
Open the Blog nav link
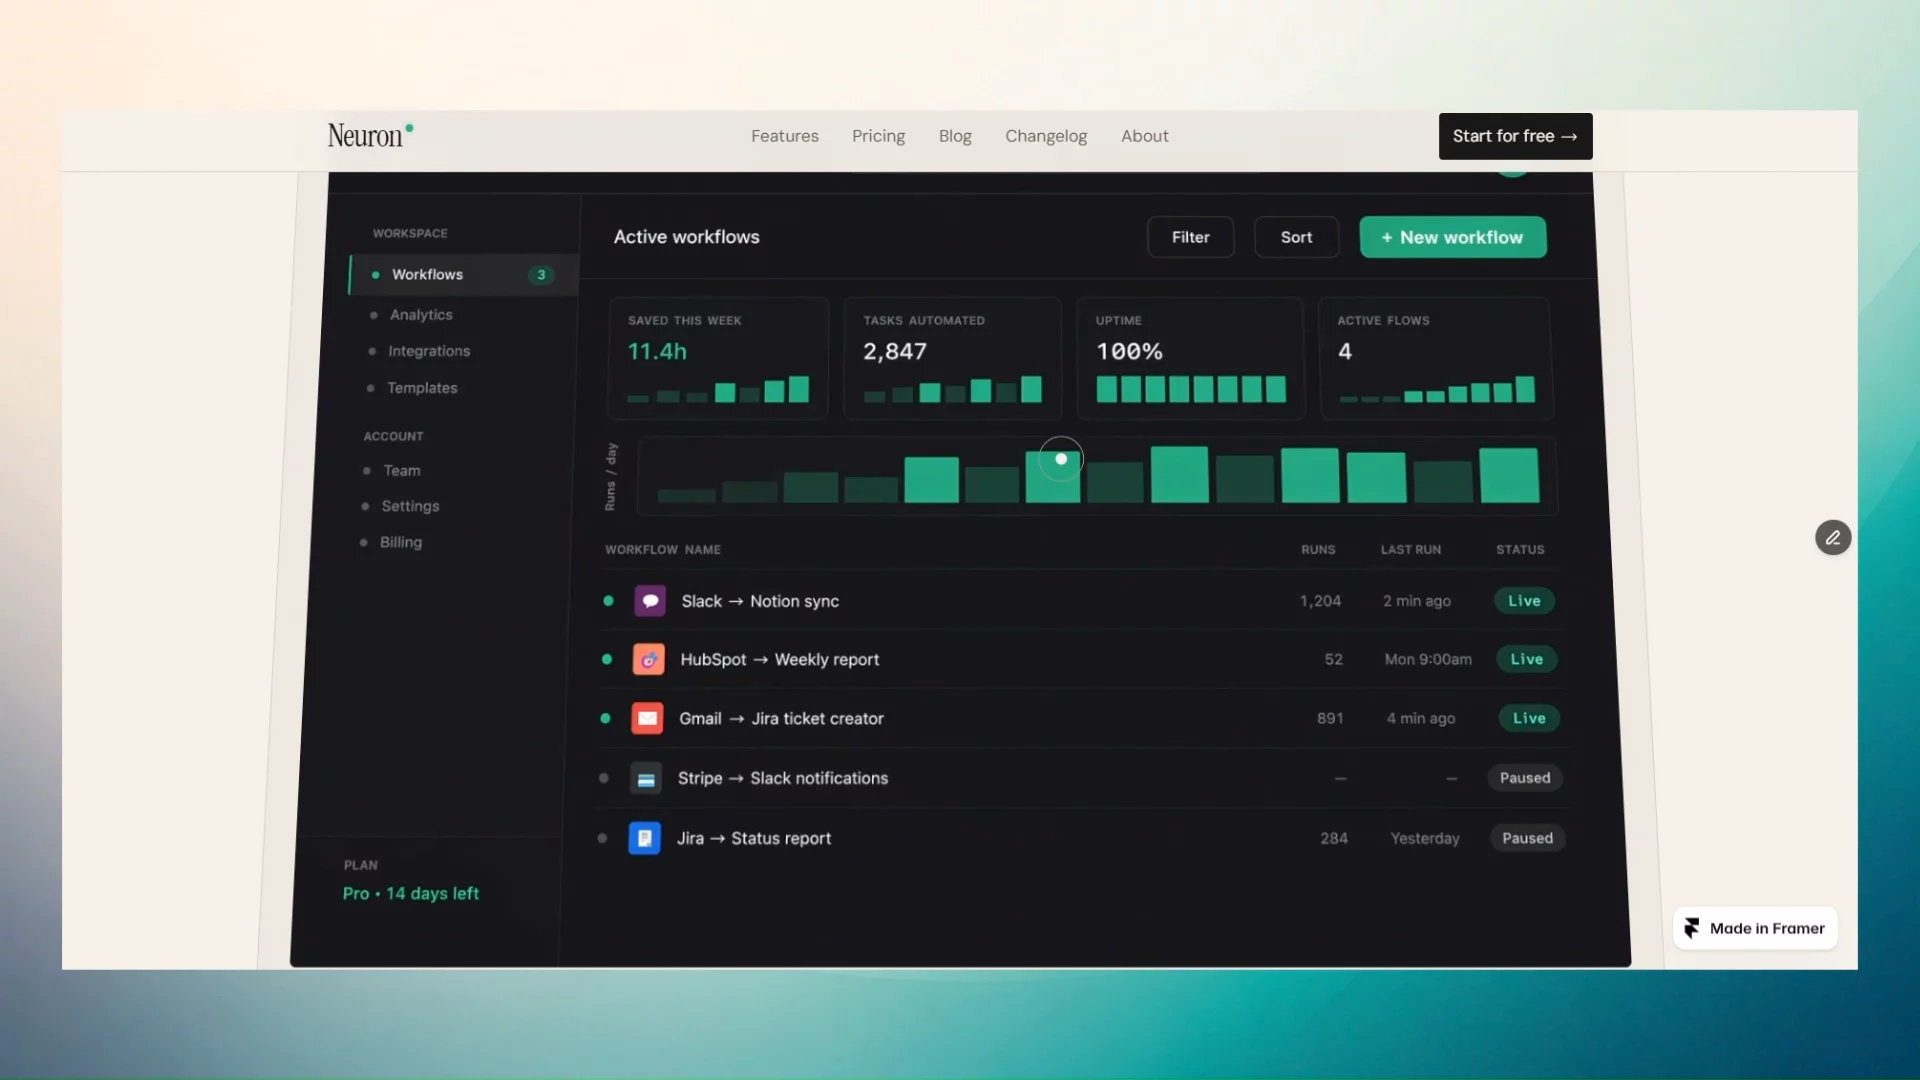955,136
